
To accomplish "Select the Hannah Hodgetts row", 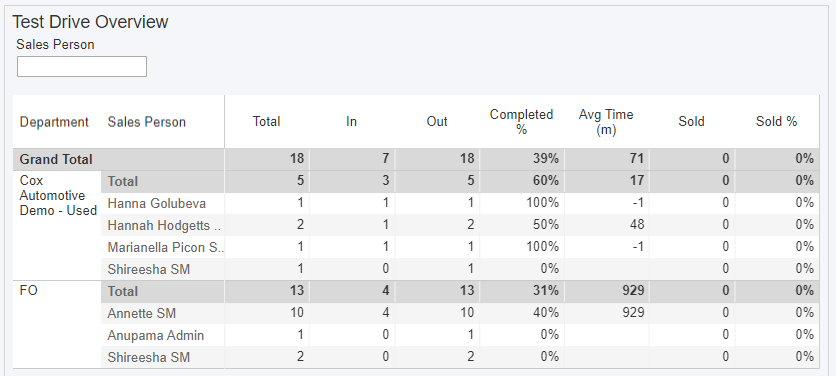I will point(460,225).
